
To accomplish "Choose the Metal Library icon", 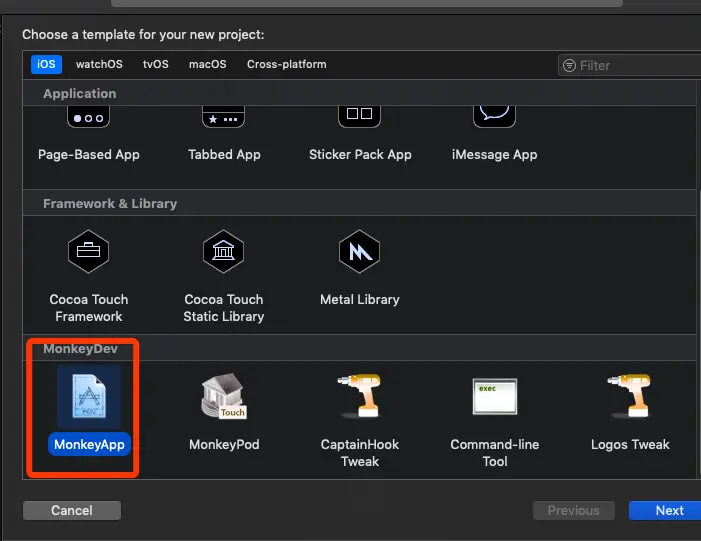I will coord(359,251).
